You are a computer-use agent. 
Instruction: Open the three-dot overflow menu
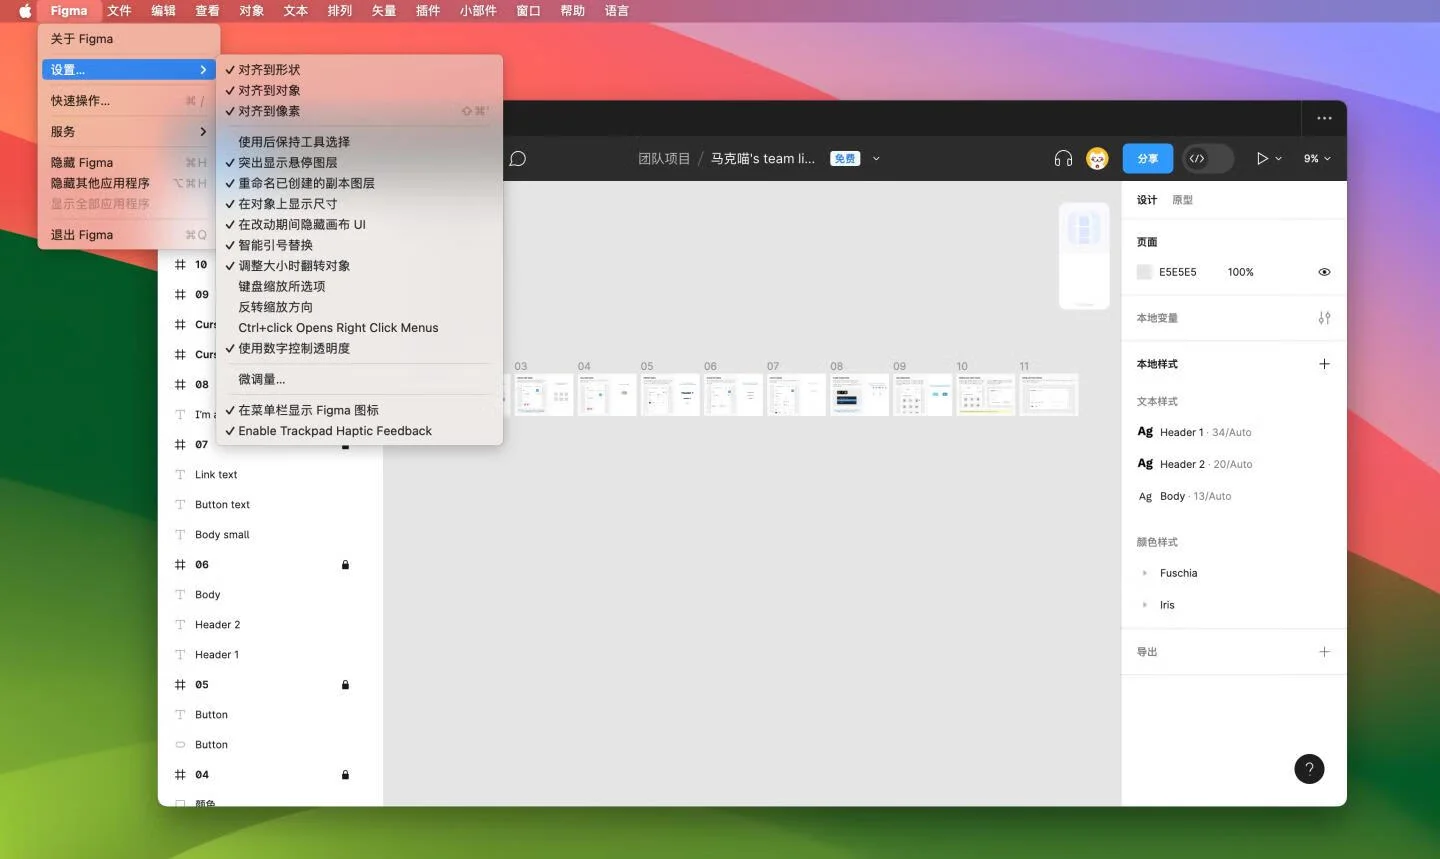1324,118
